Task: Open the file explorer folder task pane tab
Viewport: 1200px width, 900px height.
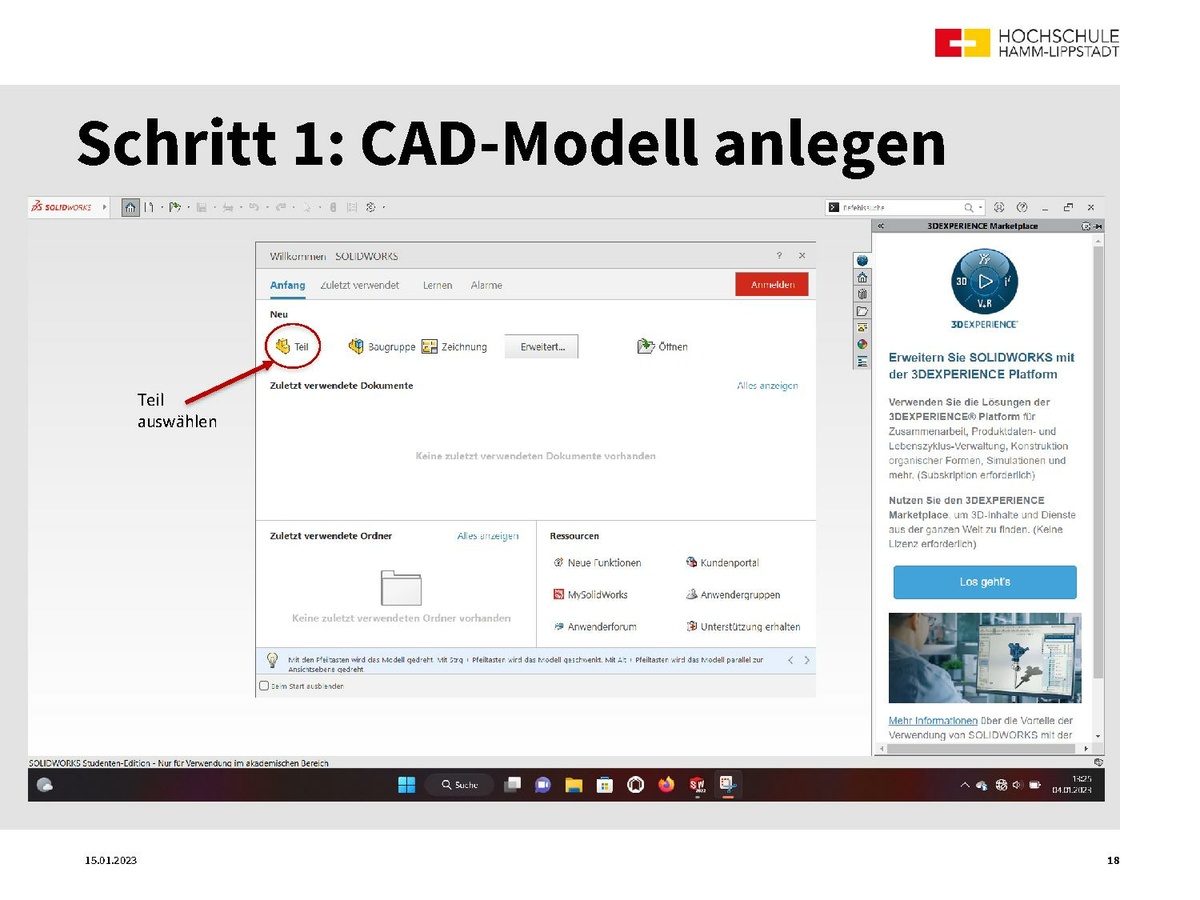Action: tap(861, 311)
